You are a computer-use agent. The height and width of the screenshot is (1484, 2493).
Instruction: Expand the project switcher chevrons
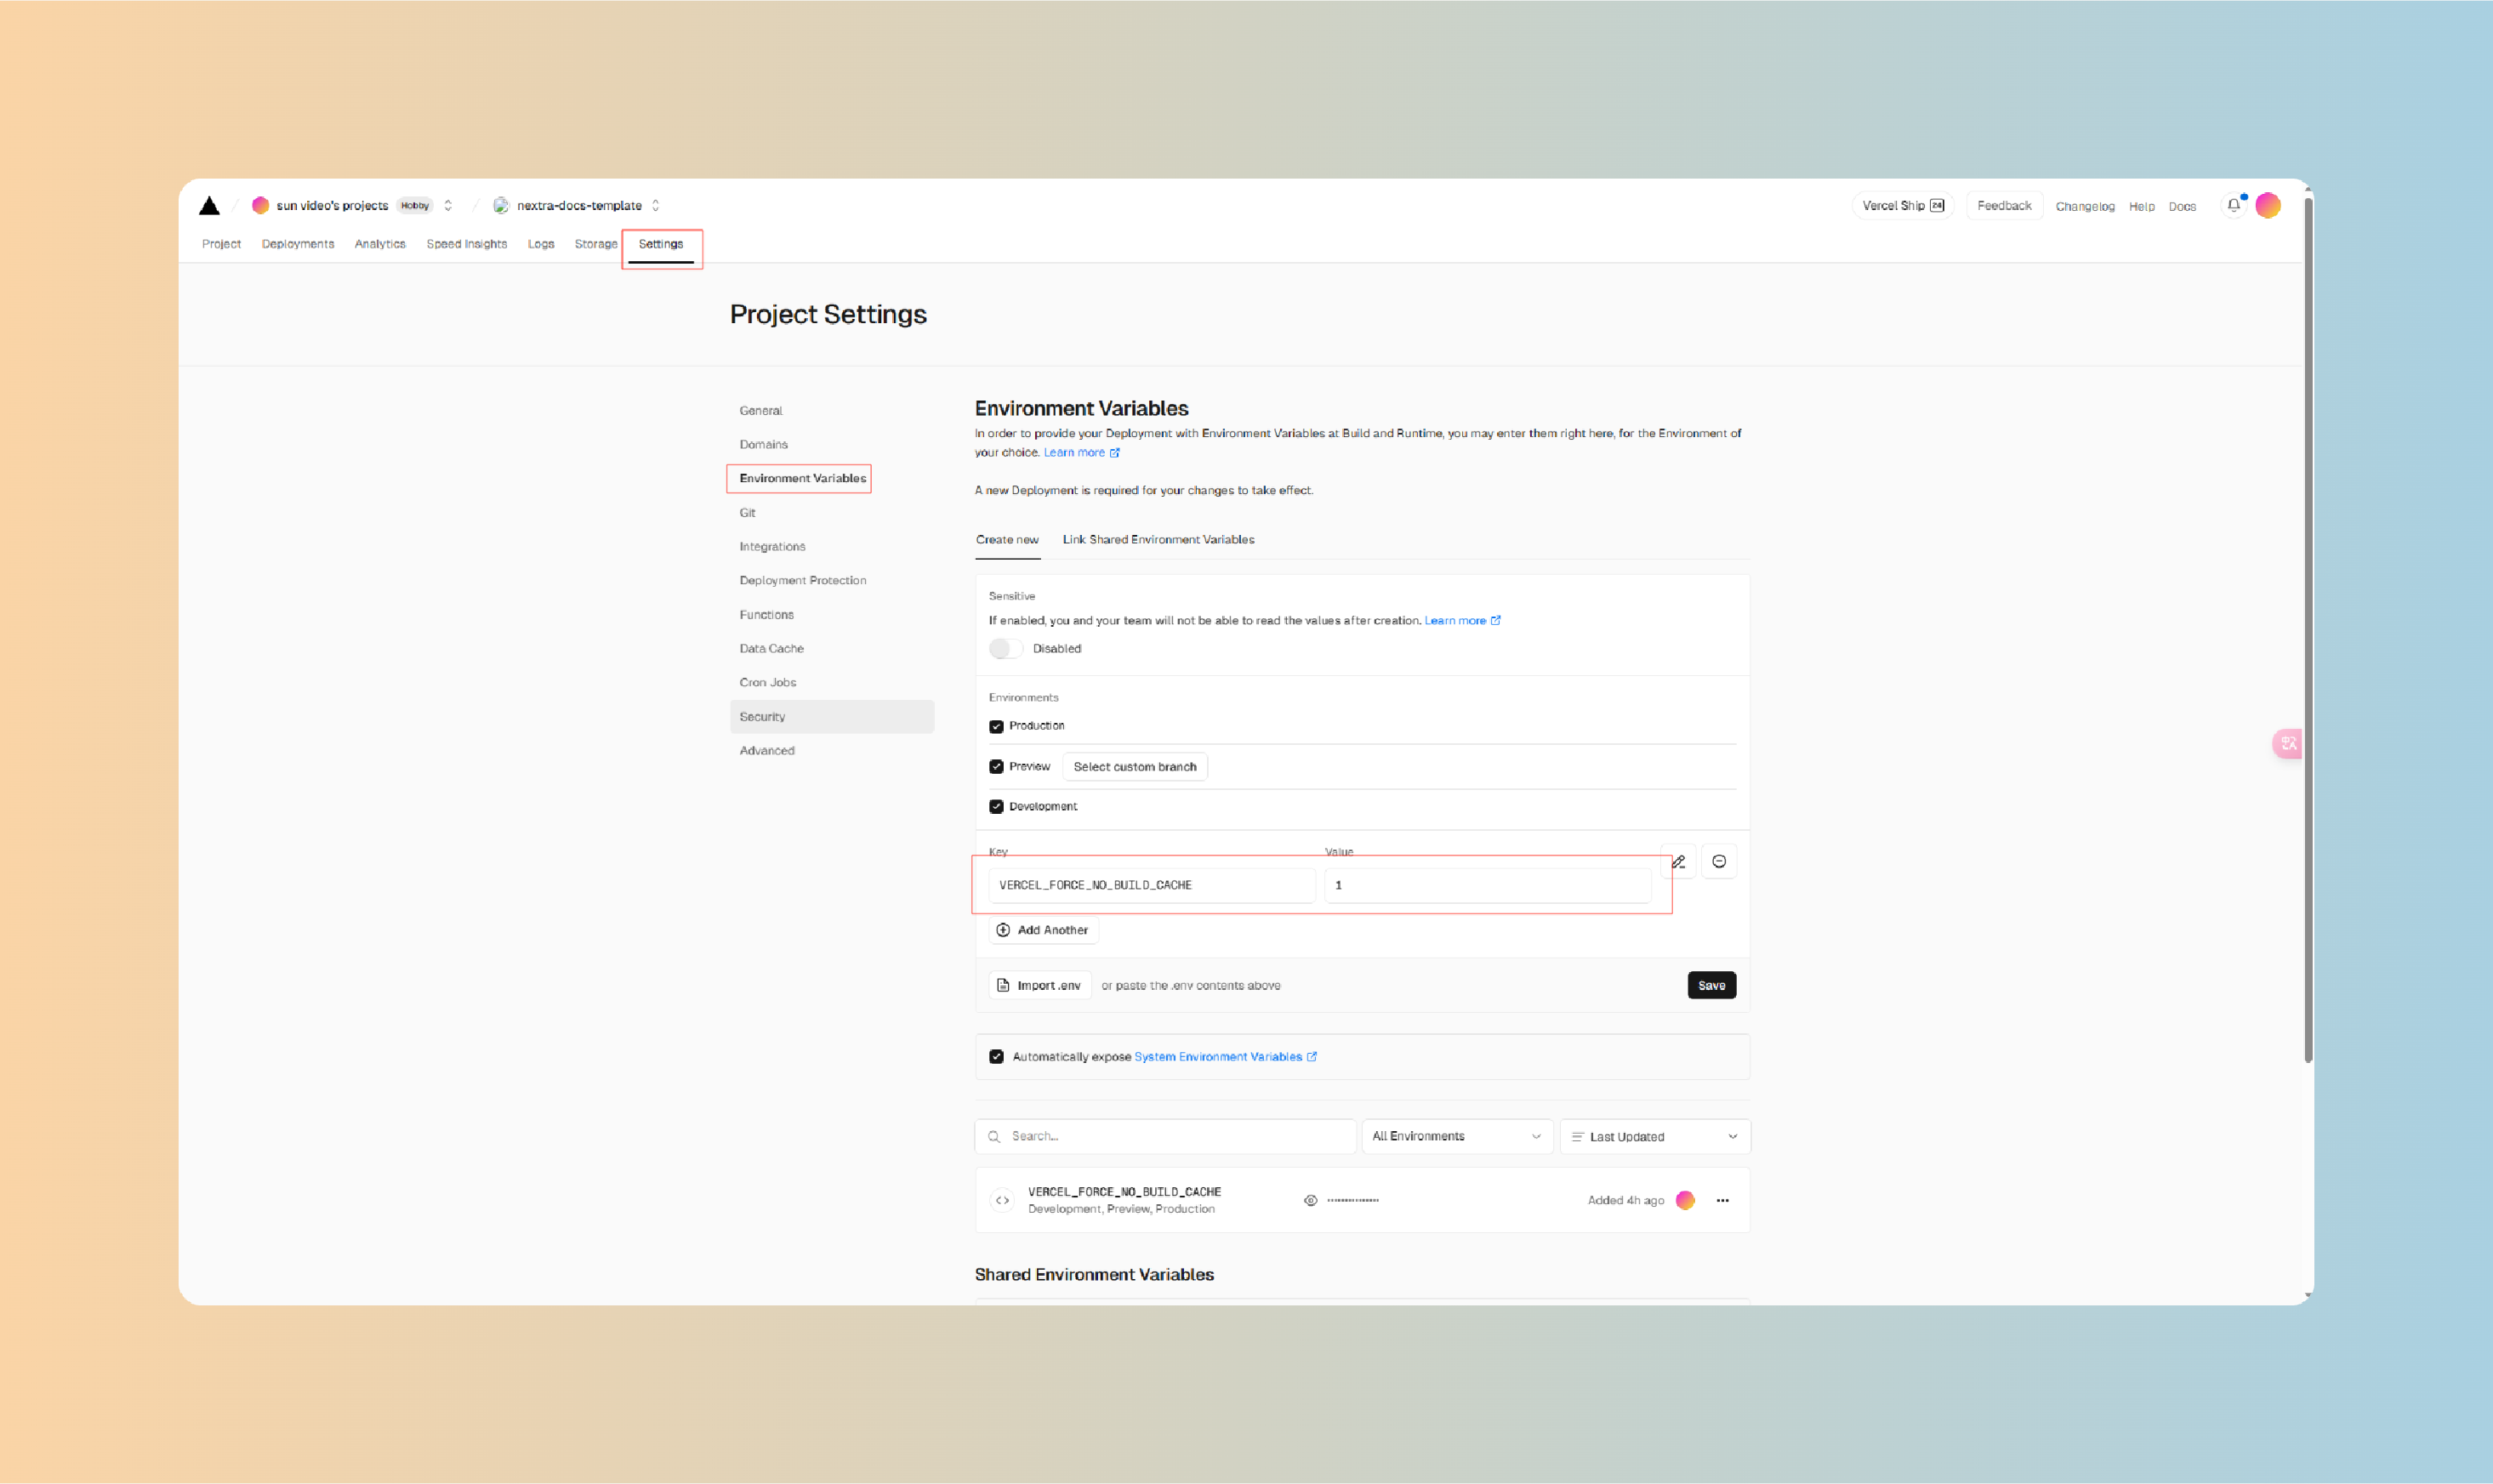656,205
